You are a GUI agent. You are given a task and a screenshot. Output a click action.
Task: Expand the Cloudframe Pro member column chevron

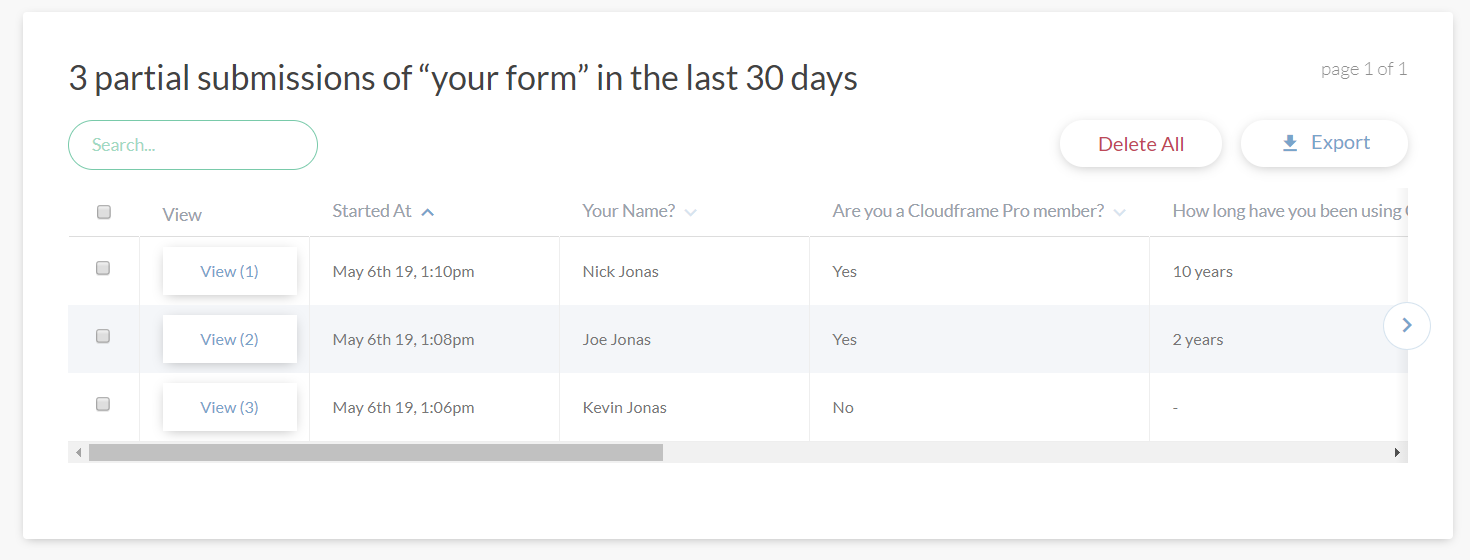[x=1119, y=212]
